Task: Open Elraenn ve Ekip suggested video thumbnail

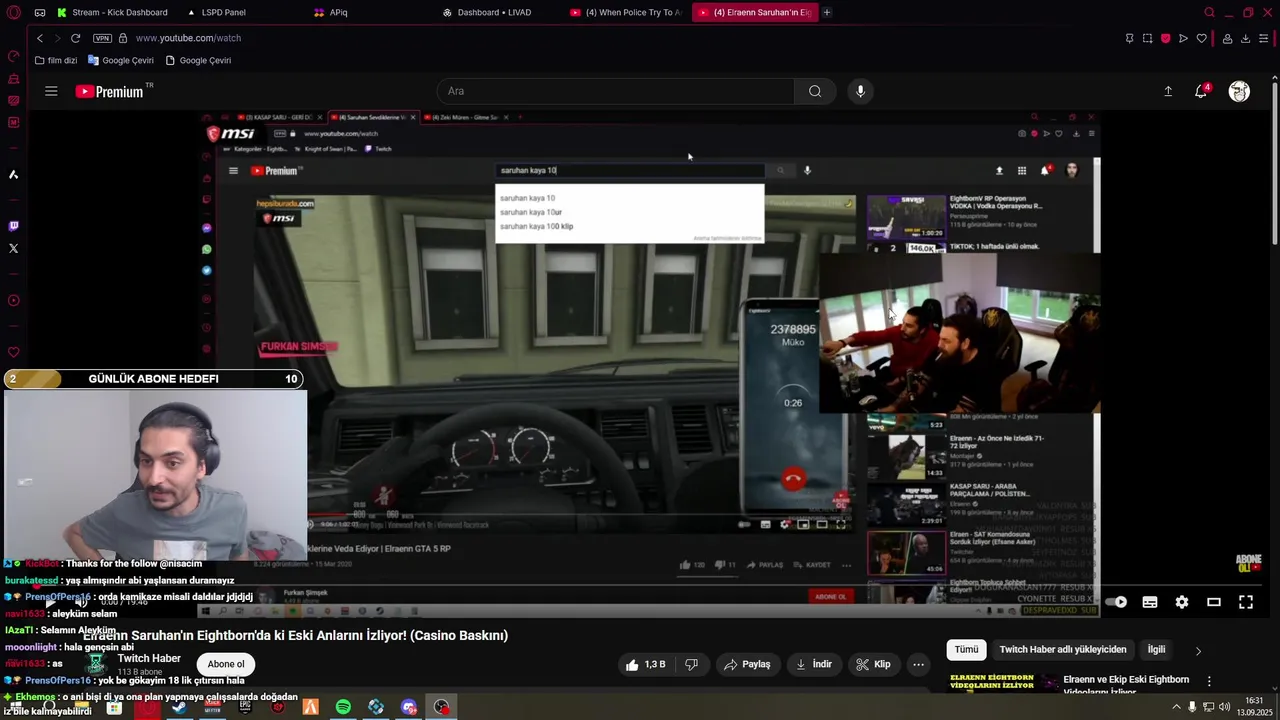Action: [1005, 683]
